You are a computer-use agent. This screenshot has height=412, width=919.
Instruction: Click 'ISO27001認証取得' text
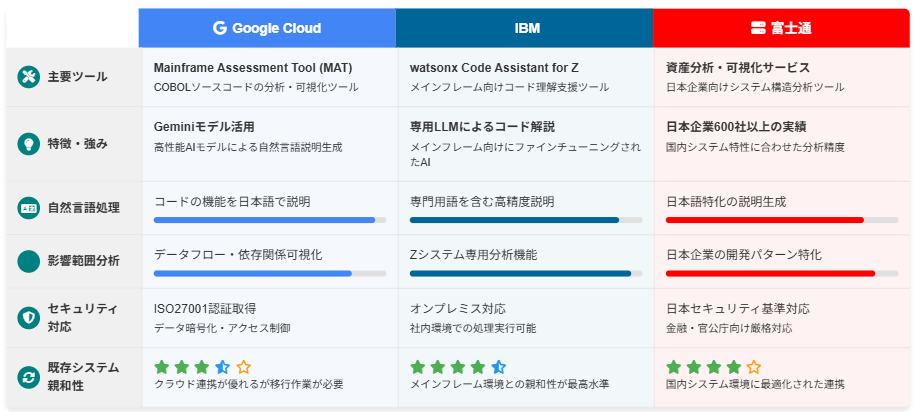pyautogui.click(x=205, y=309)
